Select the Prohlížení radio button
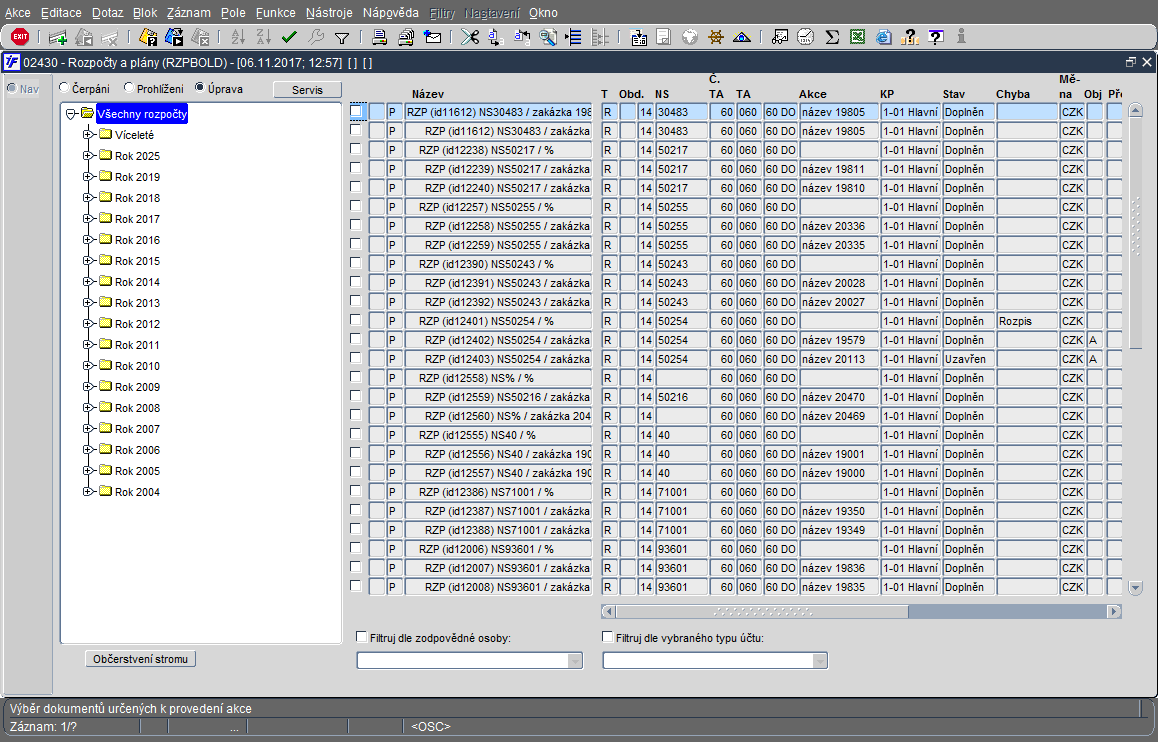Image resolution: width=1158 pixels, height=742 pixels. (x=129, y=88)
